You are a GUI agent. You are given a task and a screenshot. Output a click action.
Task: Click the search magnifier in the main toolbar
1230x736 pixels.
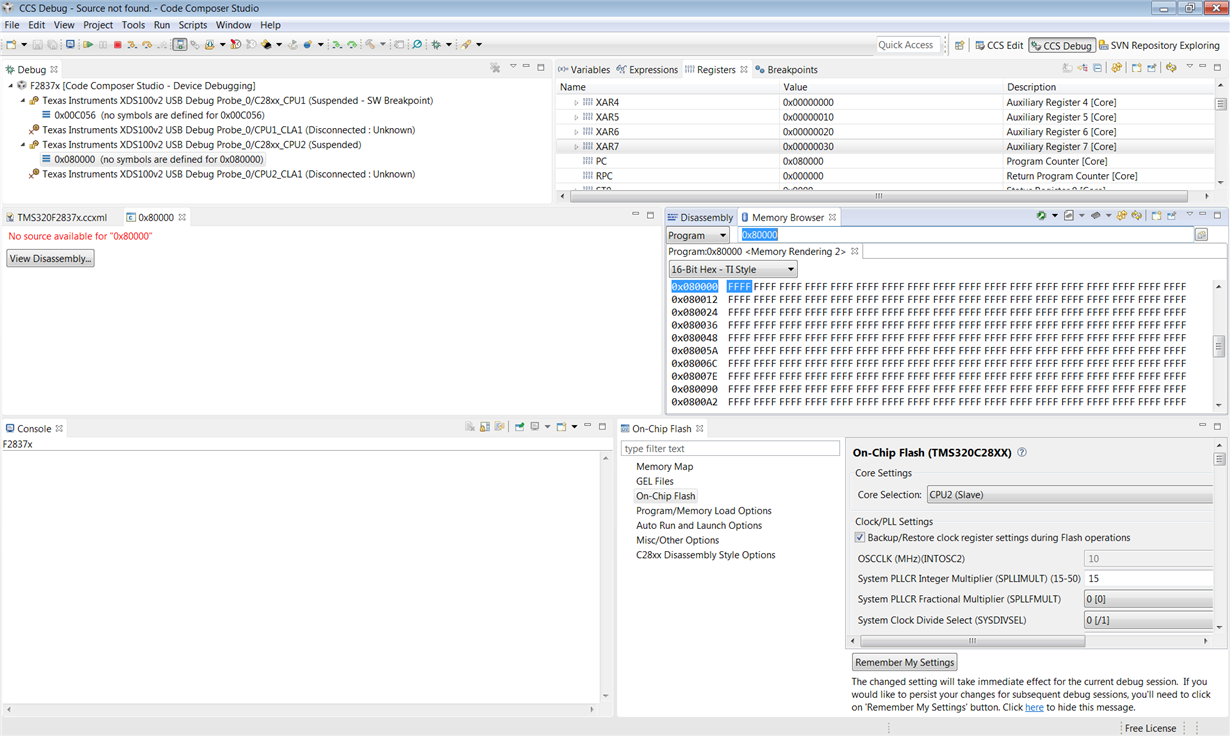pyautogui.click(x=416, y=45)
